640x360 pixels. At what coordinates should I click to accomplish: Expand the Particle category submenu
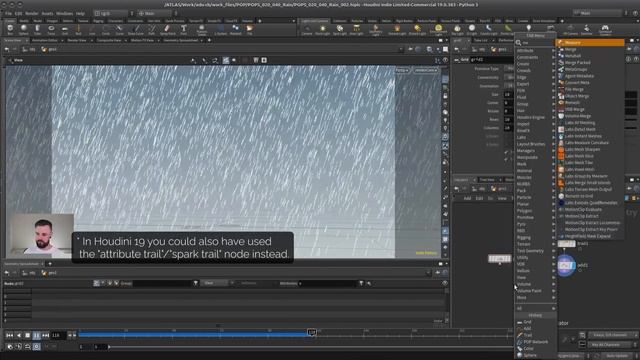[x=535, y=197]
